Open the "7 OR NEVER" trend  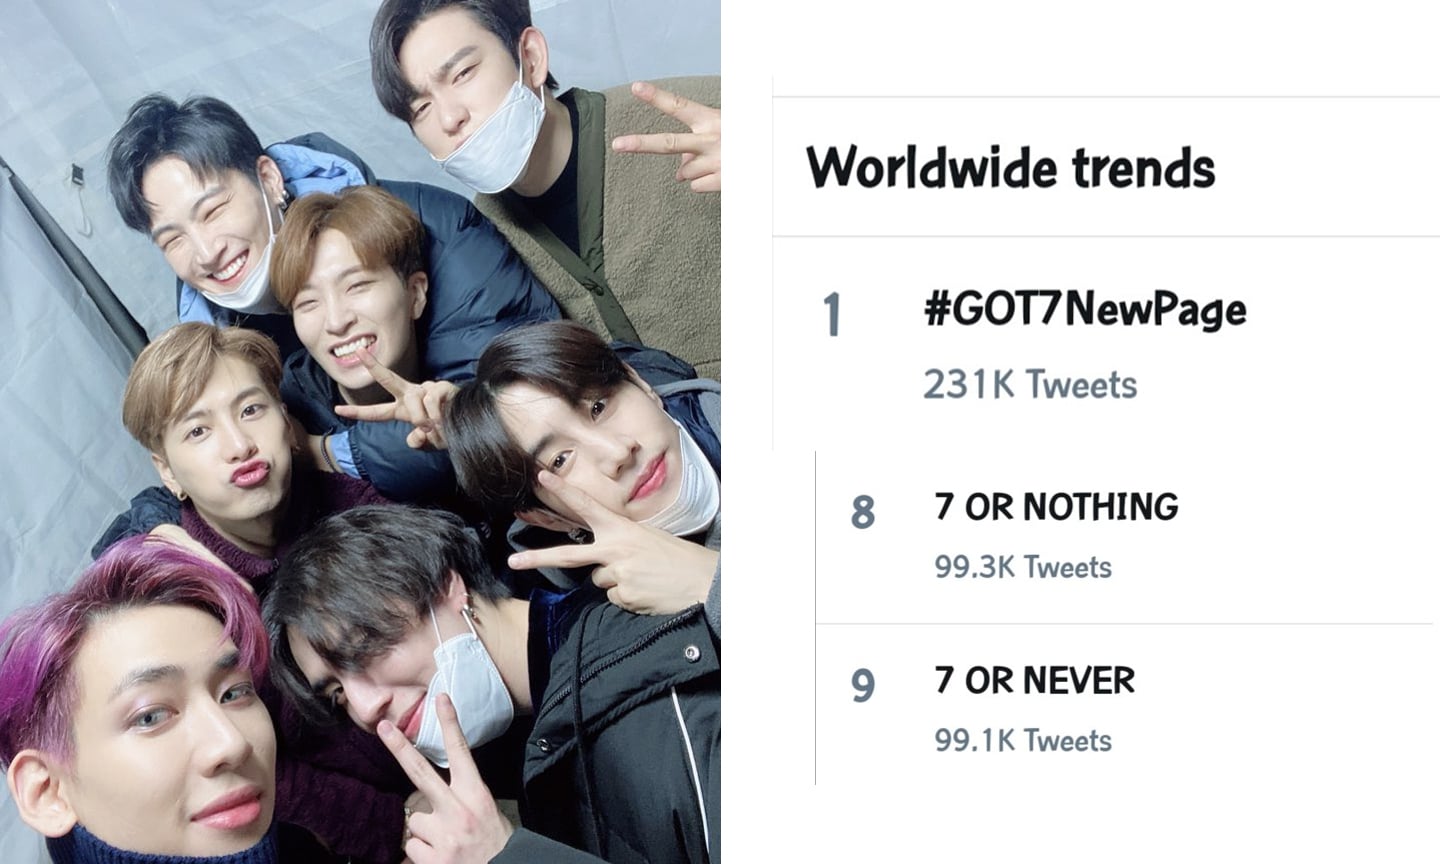(x=1034, y=681)
